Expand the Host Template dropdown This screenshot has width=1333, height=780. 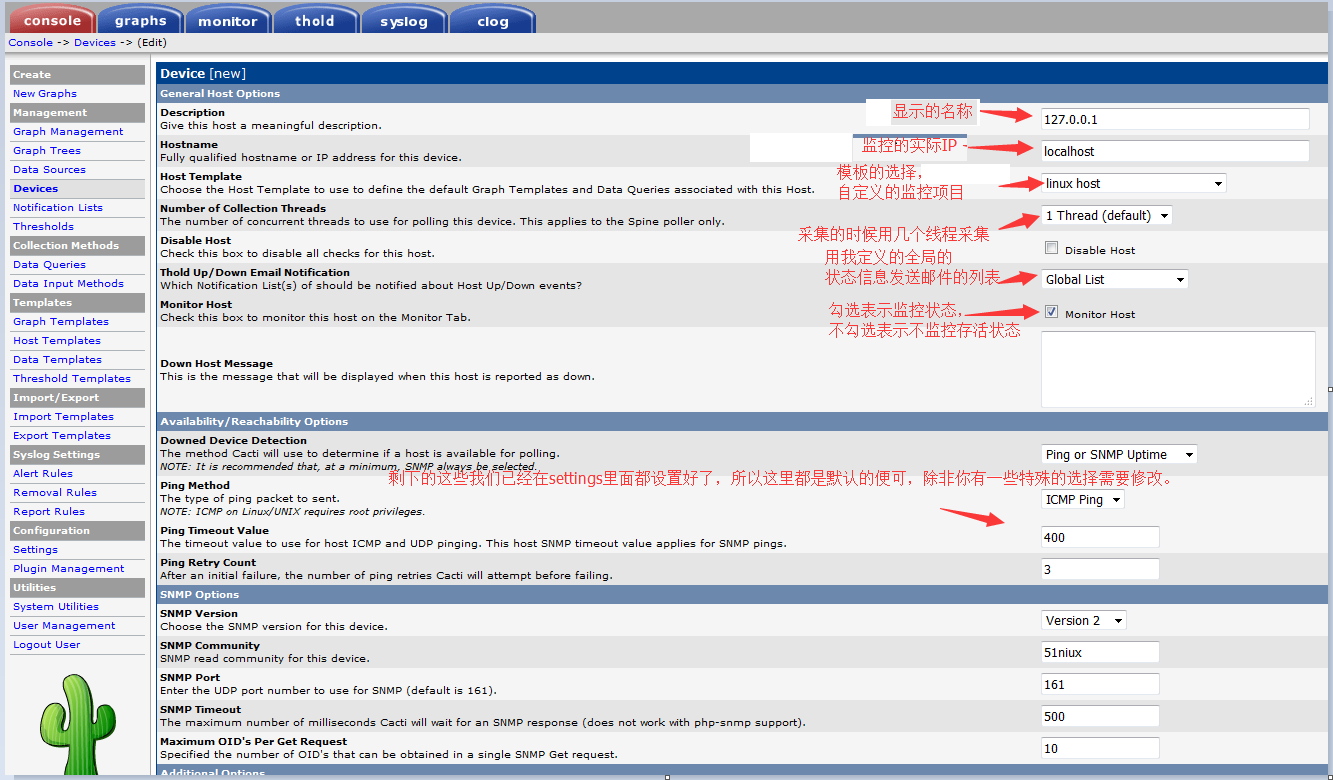pos(1133,184)
